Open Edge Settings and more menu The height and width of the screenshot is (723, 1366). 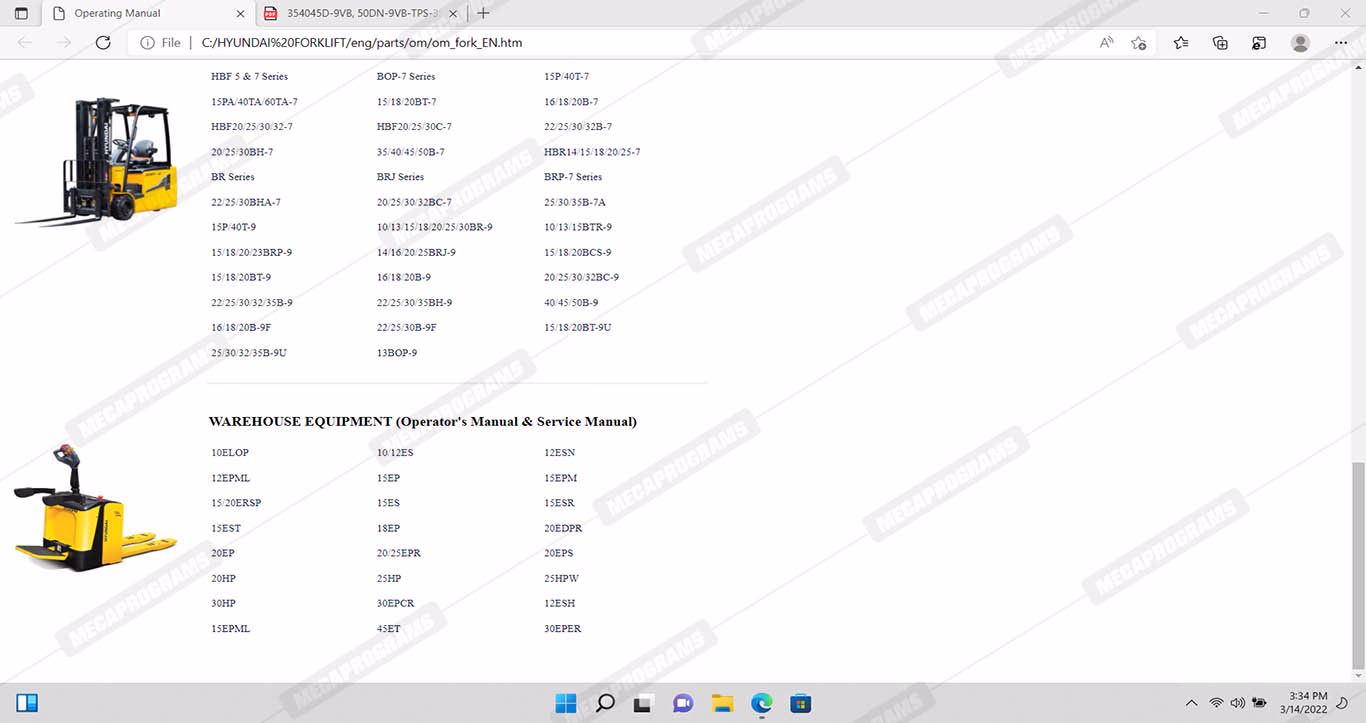[1341, 43]
